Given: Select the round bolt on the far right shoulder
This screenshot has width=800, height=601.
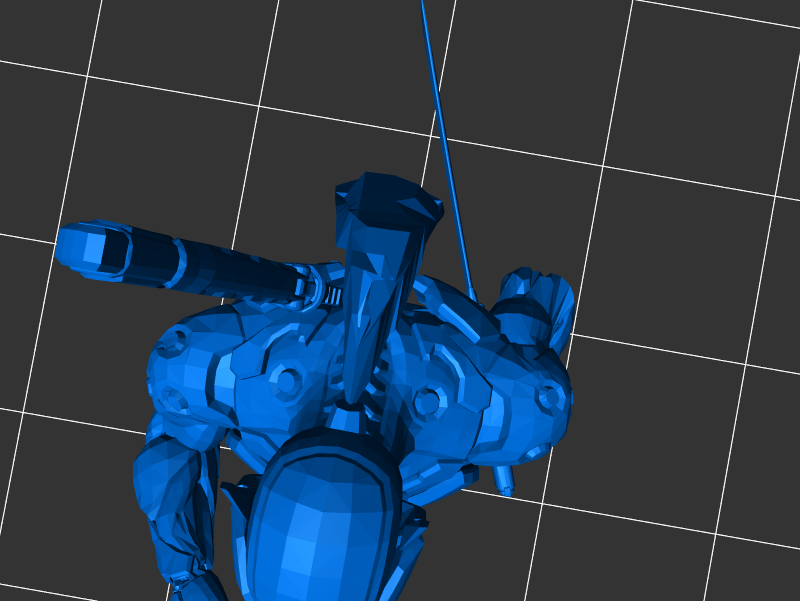Looking at the screenshot, I should click(548, 397).
